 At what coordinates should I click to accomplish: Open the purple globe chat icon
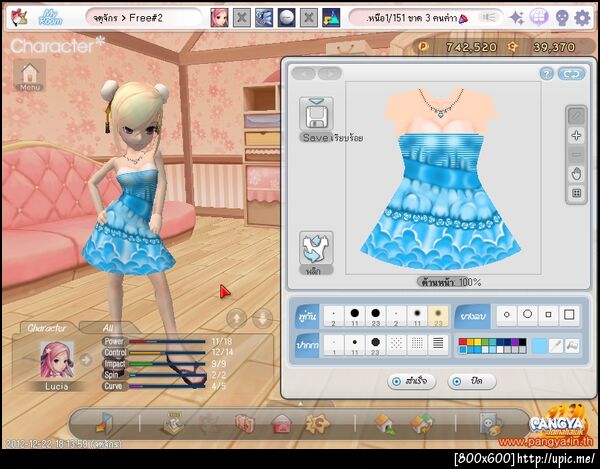(x=538, y=18)
